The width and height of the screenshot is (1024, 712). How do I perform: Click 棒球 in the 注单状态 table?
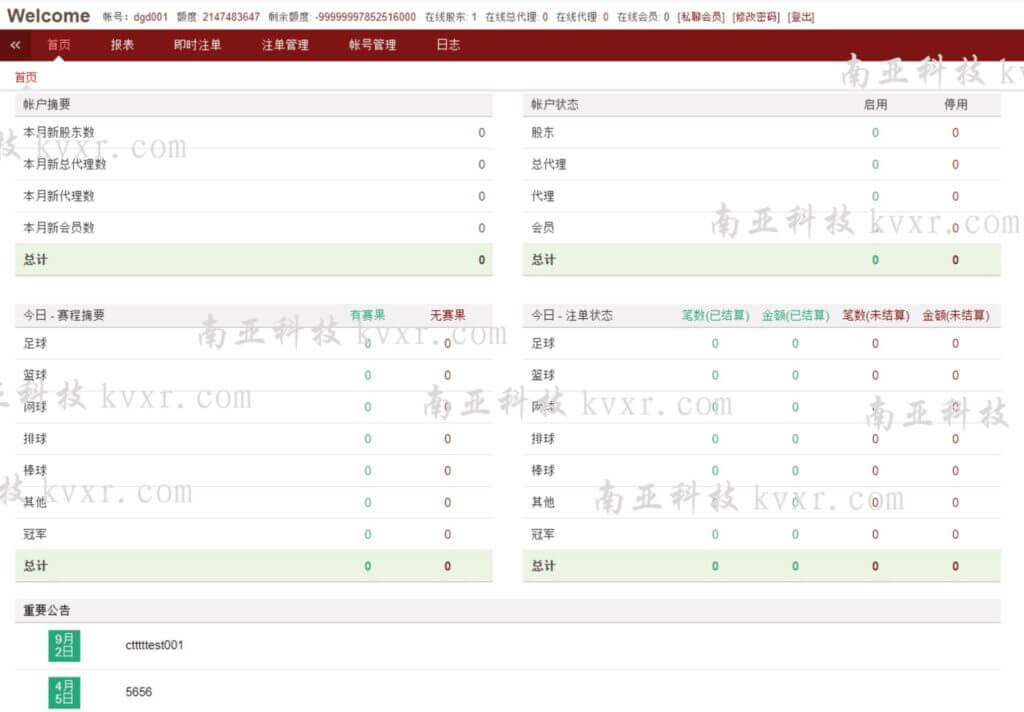point(543,470)
